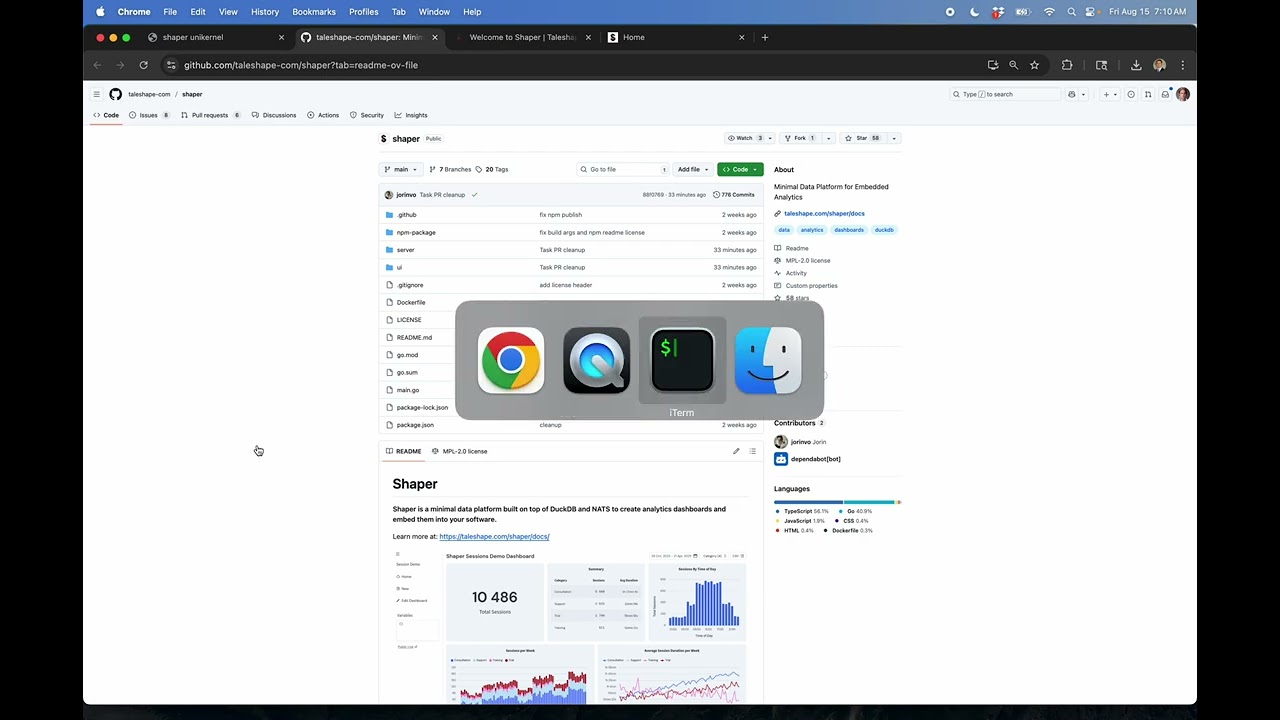Expand the Star lists dropdown arrow
This screenshot has height=720, width=1280.
(894, 138)
